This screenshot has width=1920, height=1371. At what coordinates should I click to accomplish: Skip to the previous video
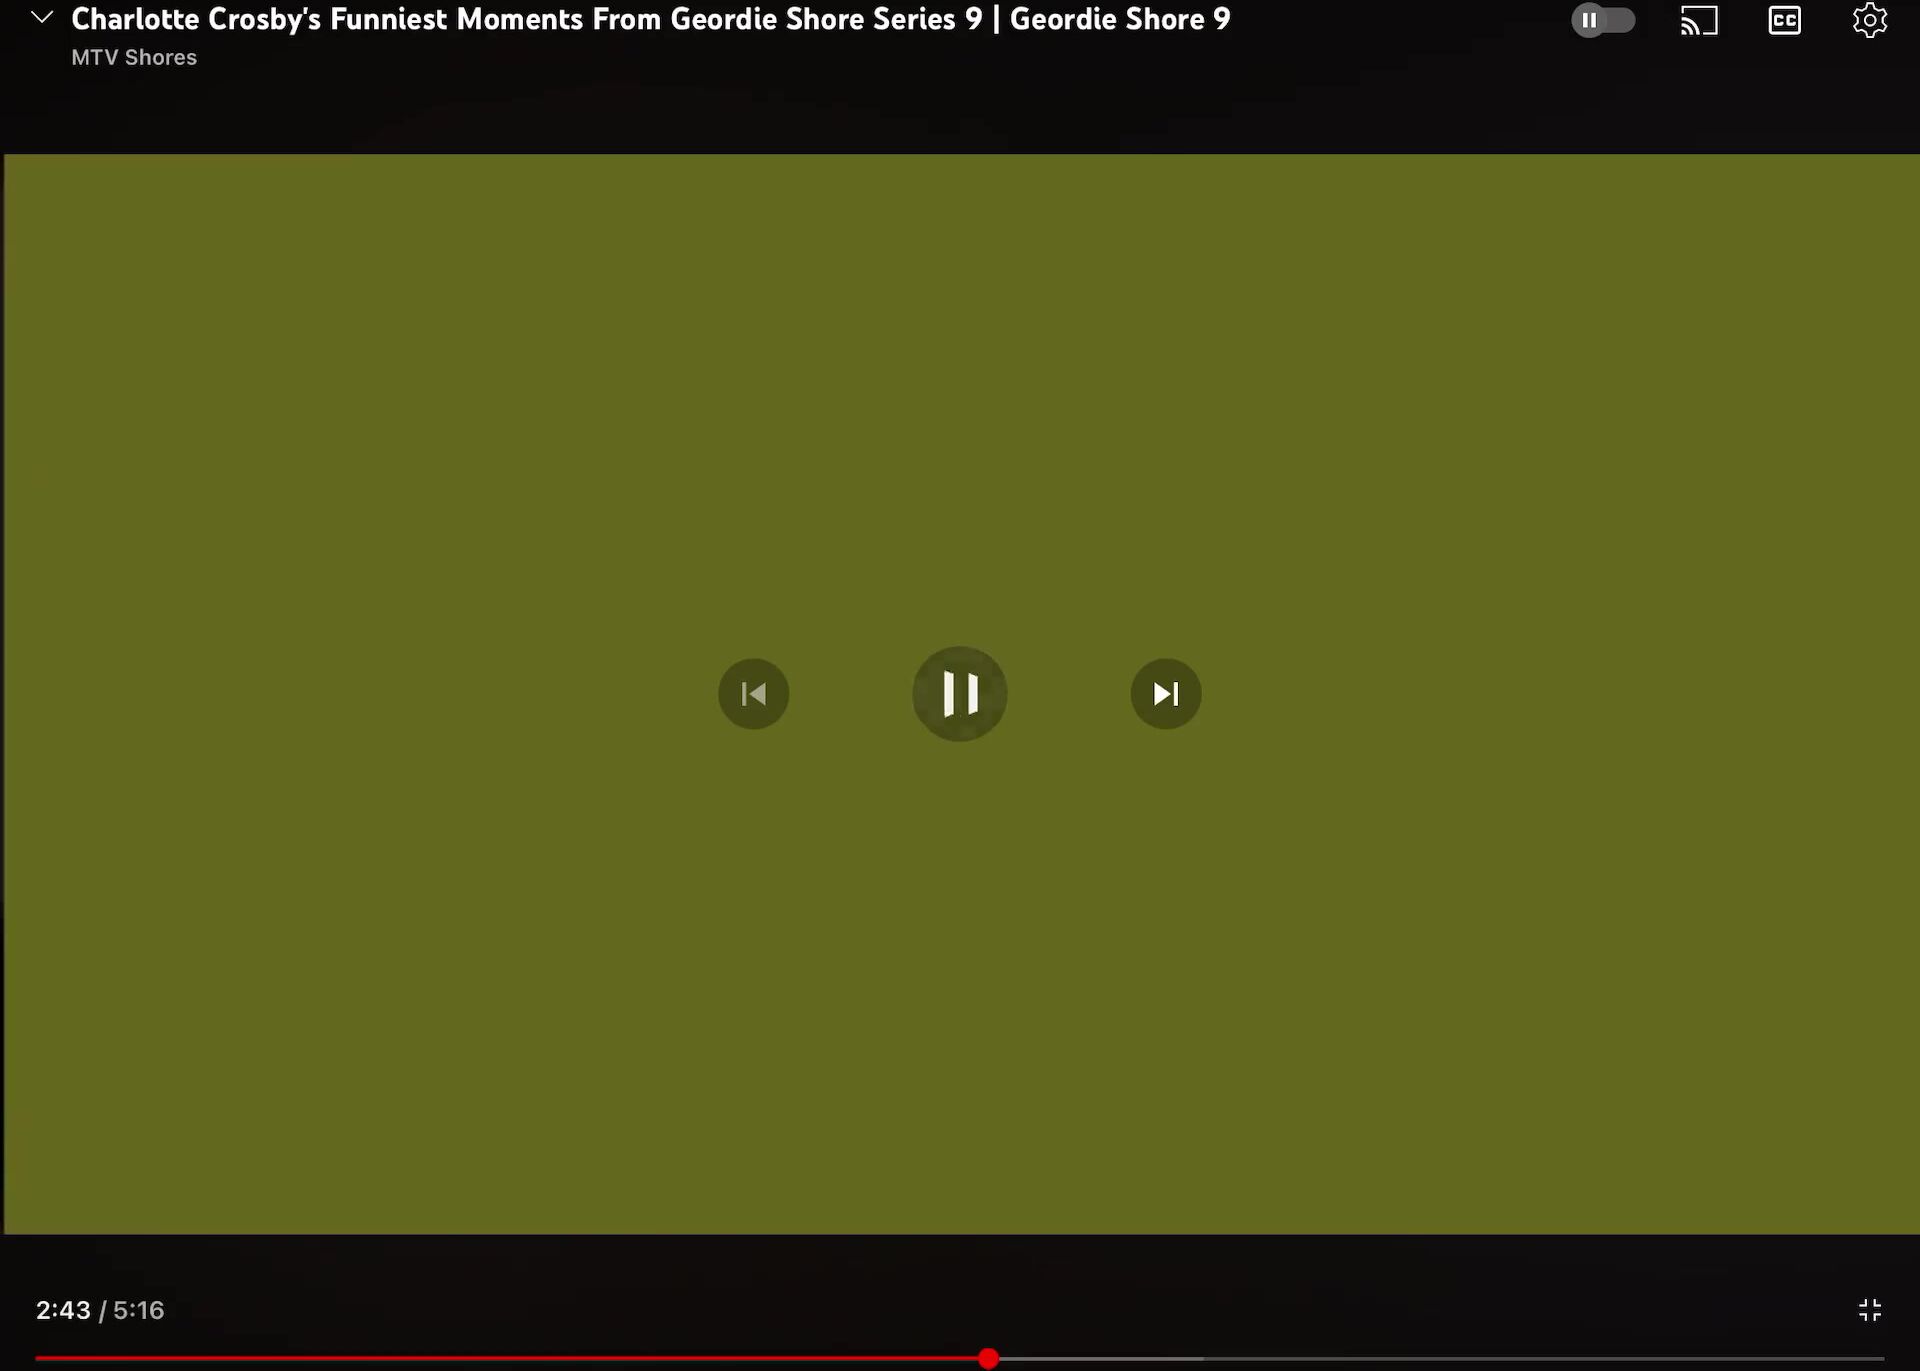point(753,693)
